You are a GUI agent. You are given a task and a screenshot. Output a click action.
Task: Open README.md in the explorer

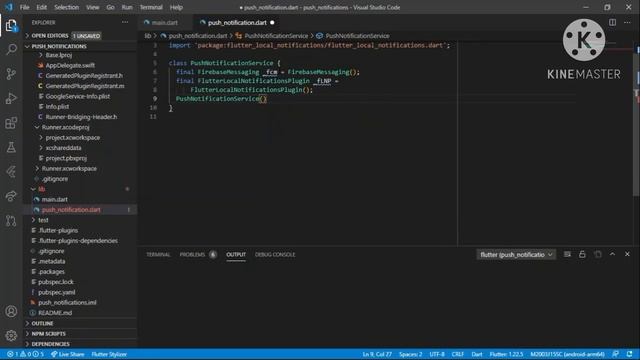pos(55,313)
